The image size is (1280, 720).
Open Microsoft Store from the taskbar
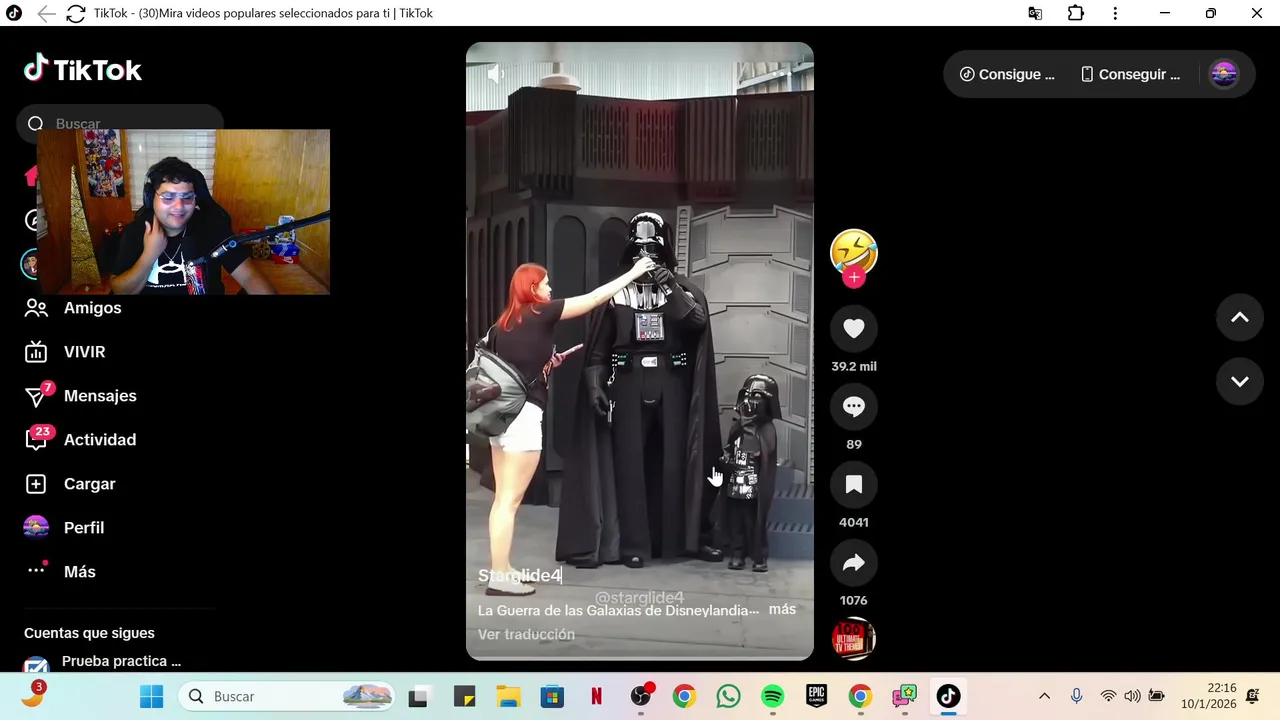pos(552,696)
